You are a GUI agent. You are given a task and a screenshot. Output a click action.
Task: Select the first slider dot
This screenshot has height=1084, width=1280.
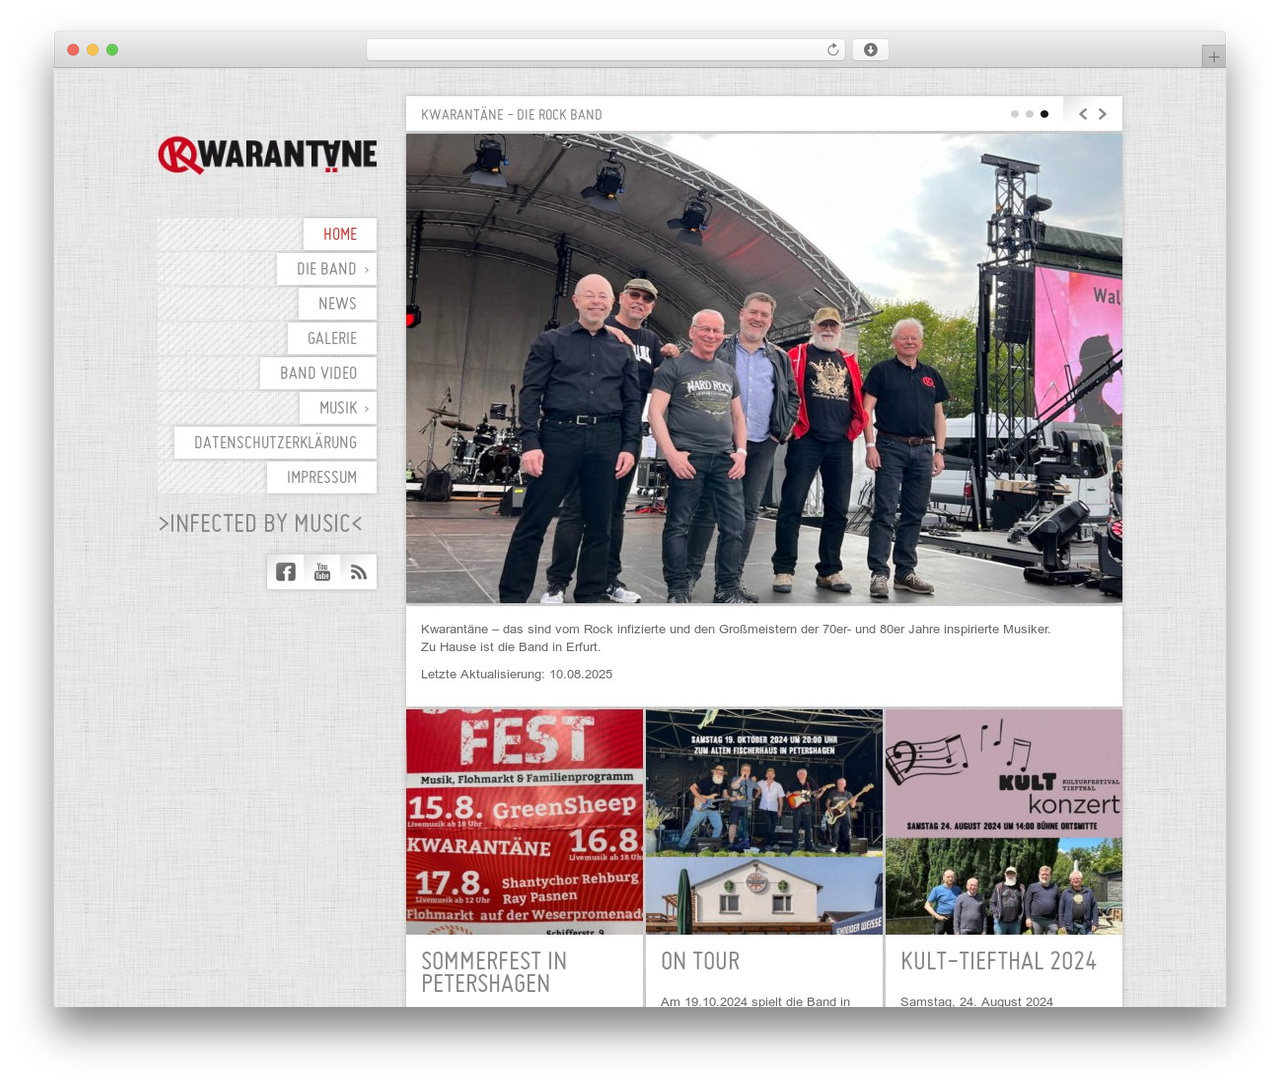coord(1015,114)
